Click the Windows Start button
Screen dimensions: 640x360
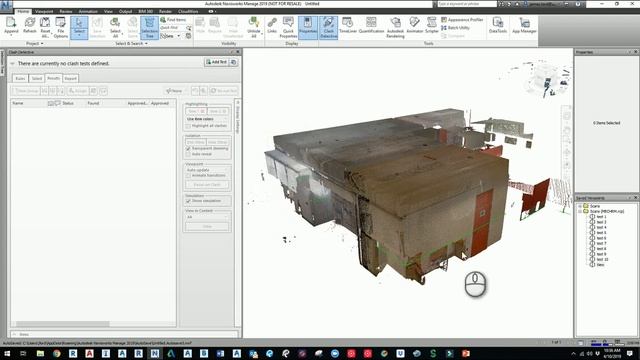(7, 353)
